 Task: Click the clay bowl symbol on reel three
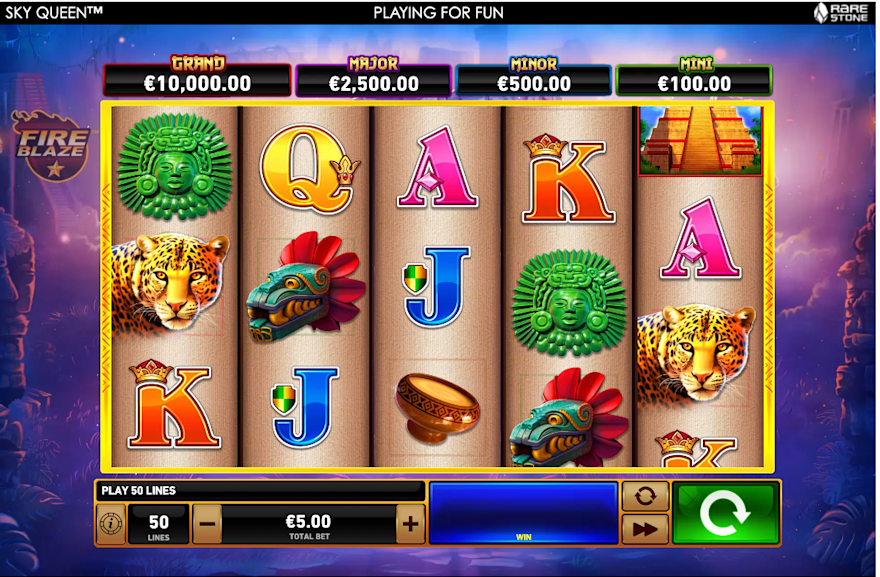click(437, 407)
